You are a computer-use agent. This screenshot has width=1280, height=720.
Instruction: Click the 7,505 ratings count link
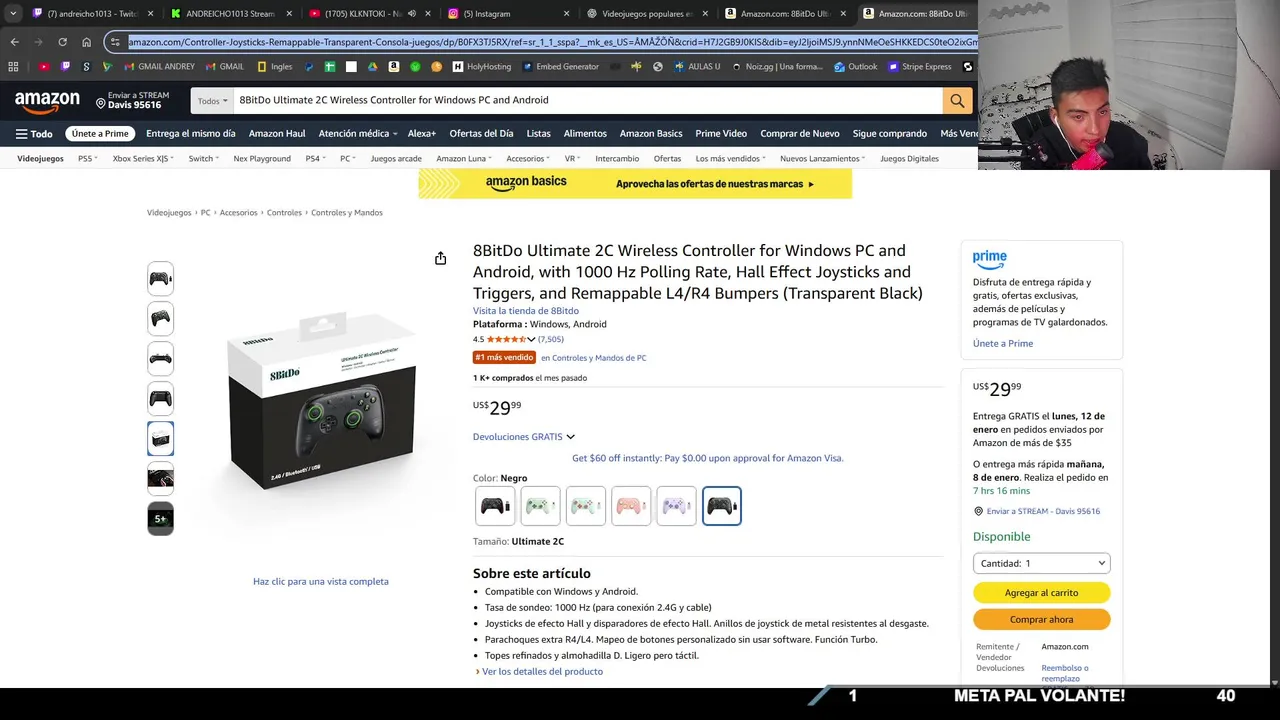point(551,339)
